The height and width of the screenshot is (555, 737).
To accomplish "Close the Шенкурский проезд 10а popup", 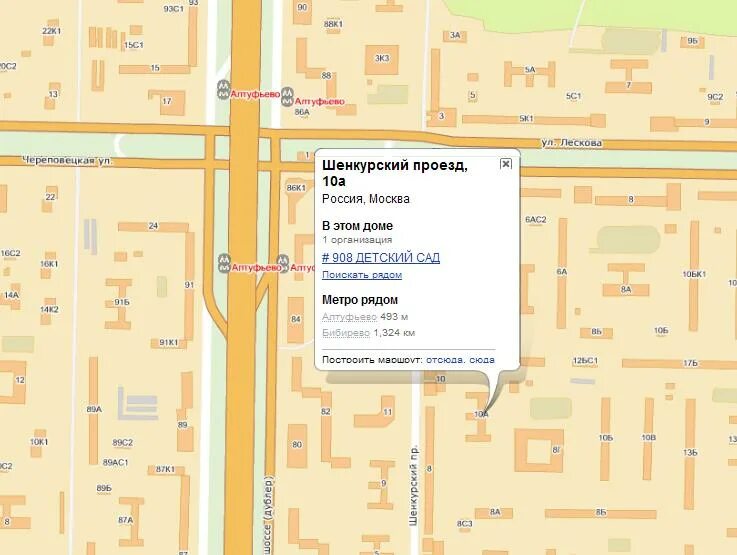I will (506, 164).
